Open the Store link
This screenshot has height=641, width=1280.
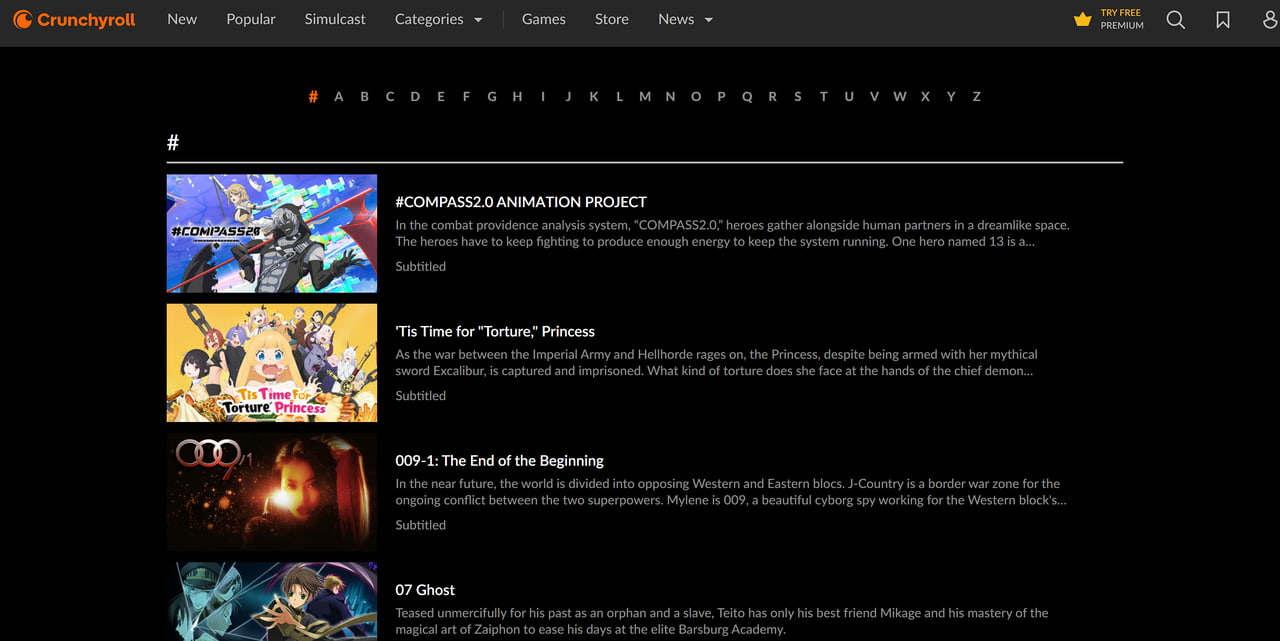[x=612, y=19]
